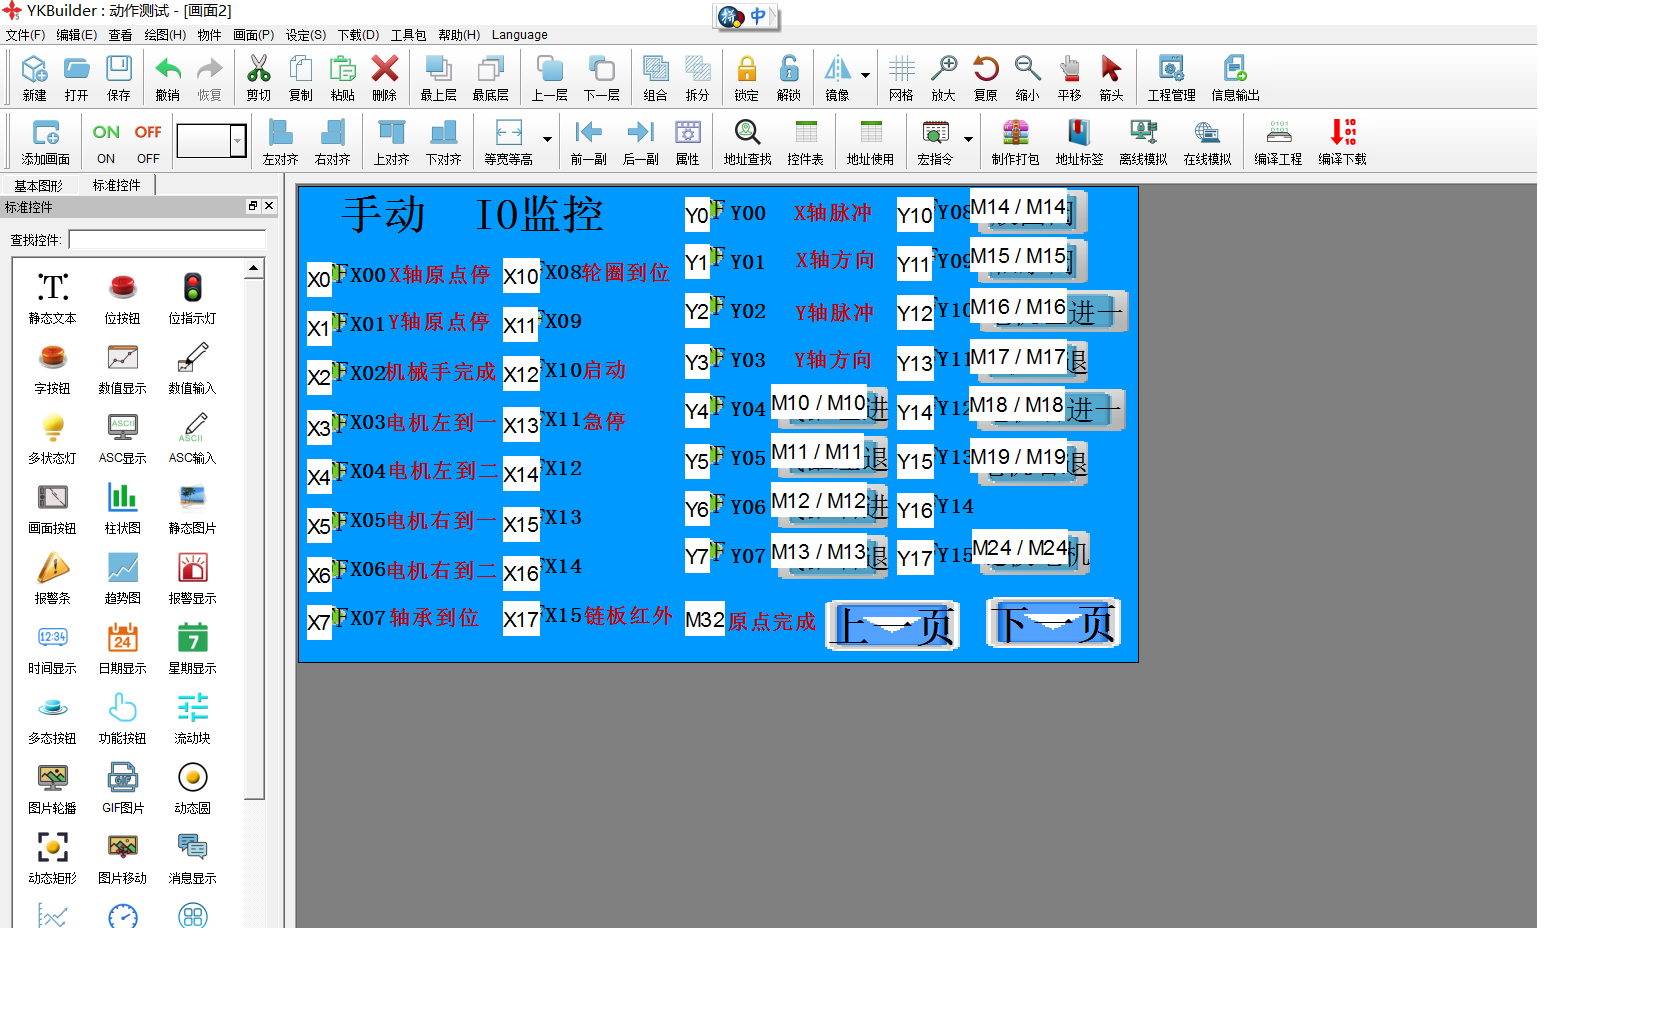Open 工程管理 project management
Viewport: 1668px width, 1035px height.
click(x=1171, y=77)
